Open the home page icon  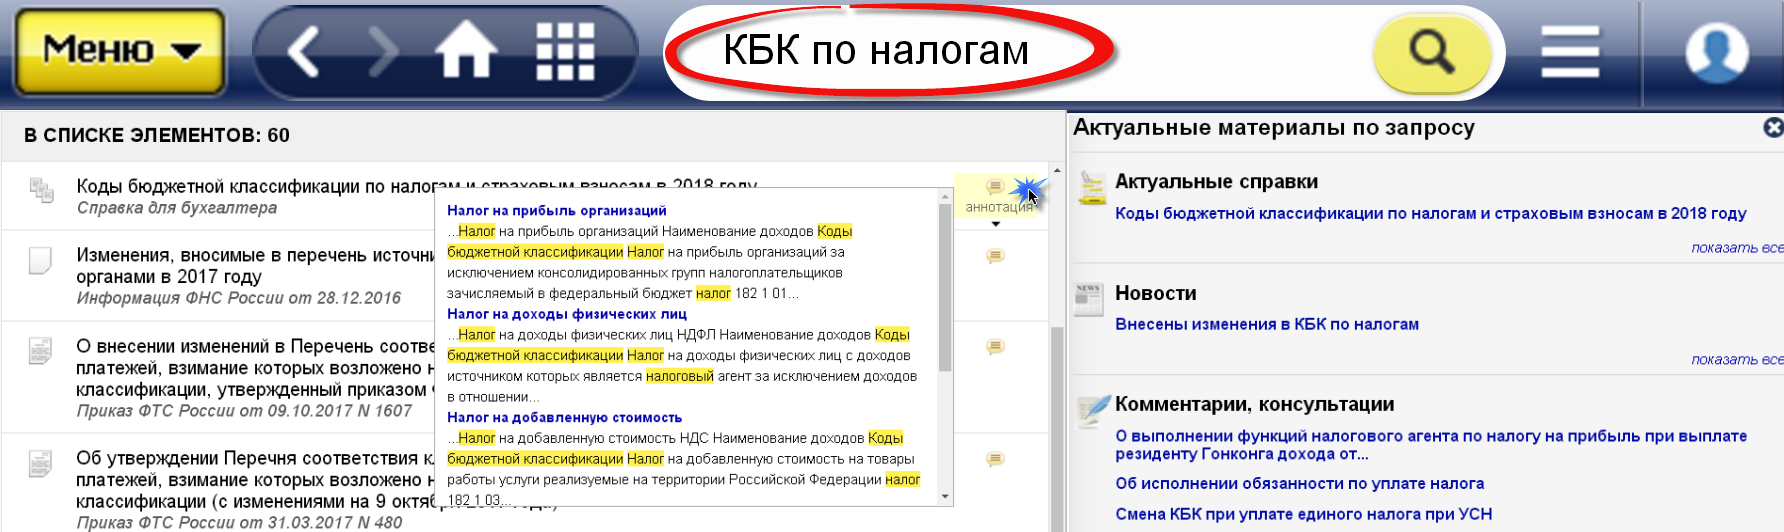tap(465, 50)
